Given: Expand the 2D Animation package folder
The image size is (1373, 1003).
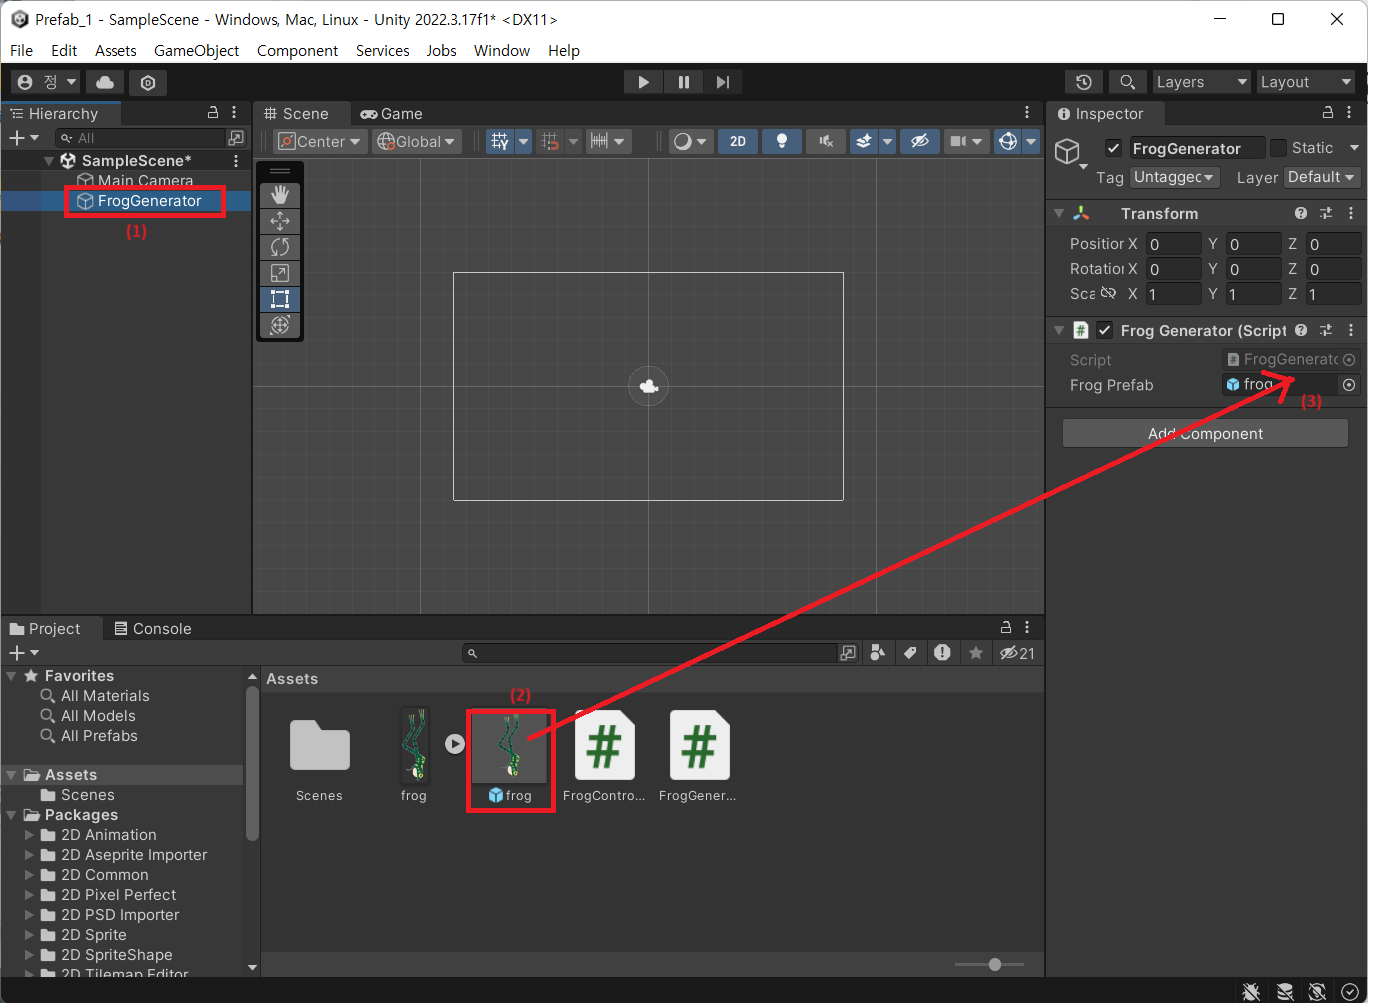Looking at the screenshot, I should [30, 835].
